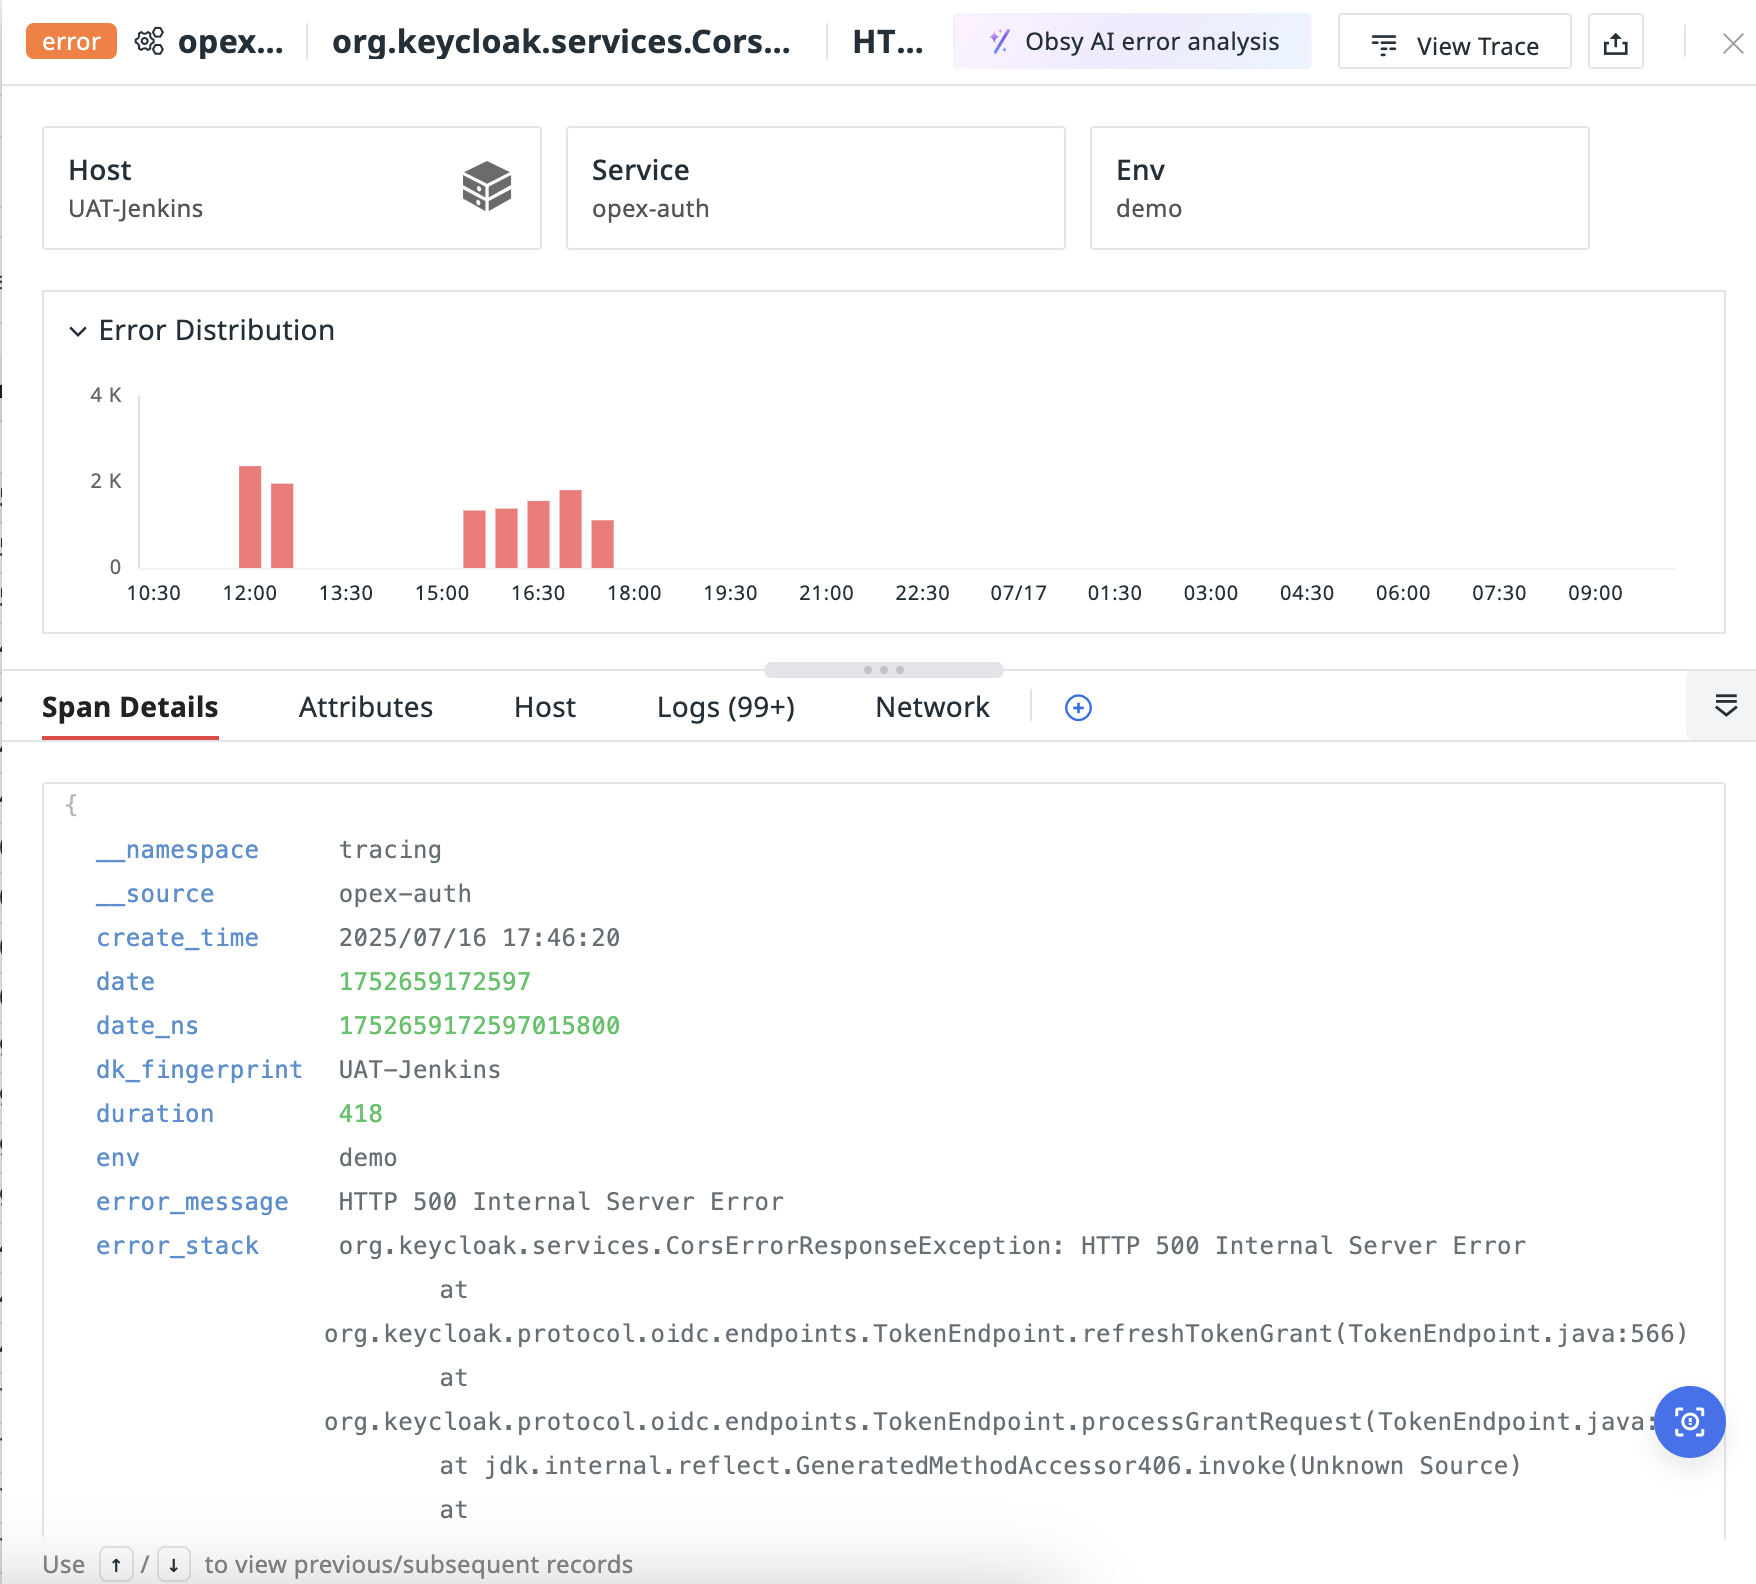Click the create_time value 2025/07/16 17:46:20

click(x=479, y=938)
